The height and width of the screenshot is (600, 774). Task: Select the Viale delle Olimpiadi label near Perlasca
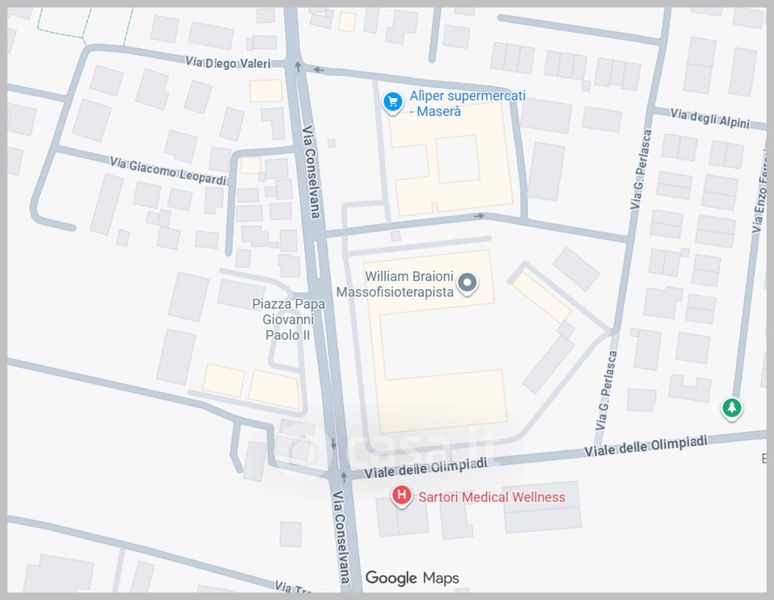646,446
